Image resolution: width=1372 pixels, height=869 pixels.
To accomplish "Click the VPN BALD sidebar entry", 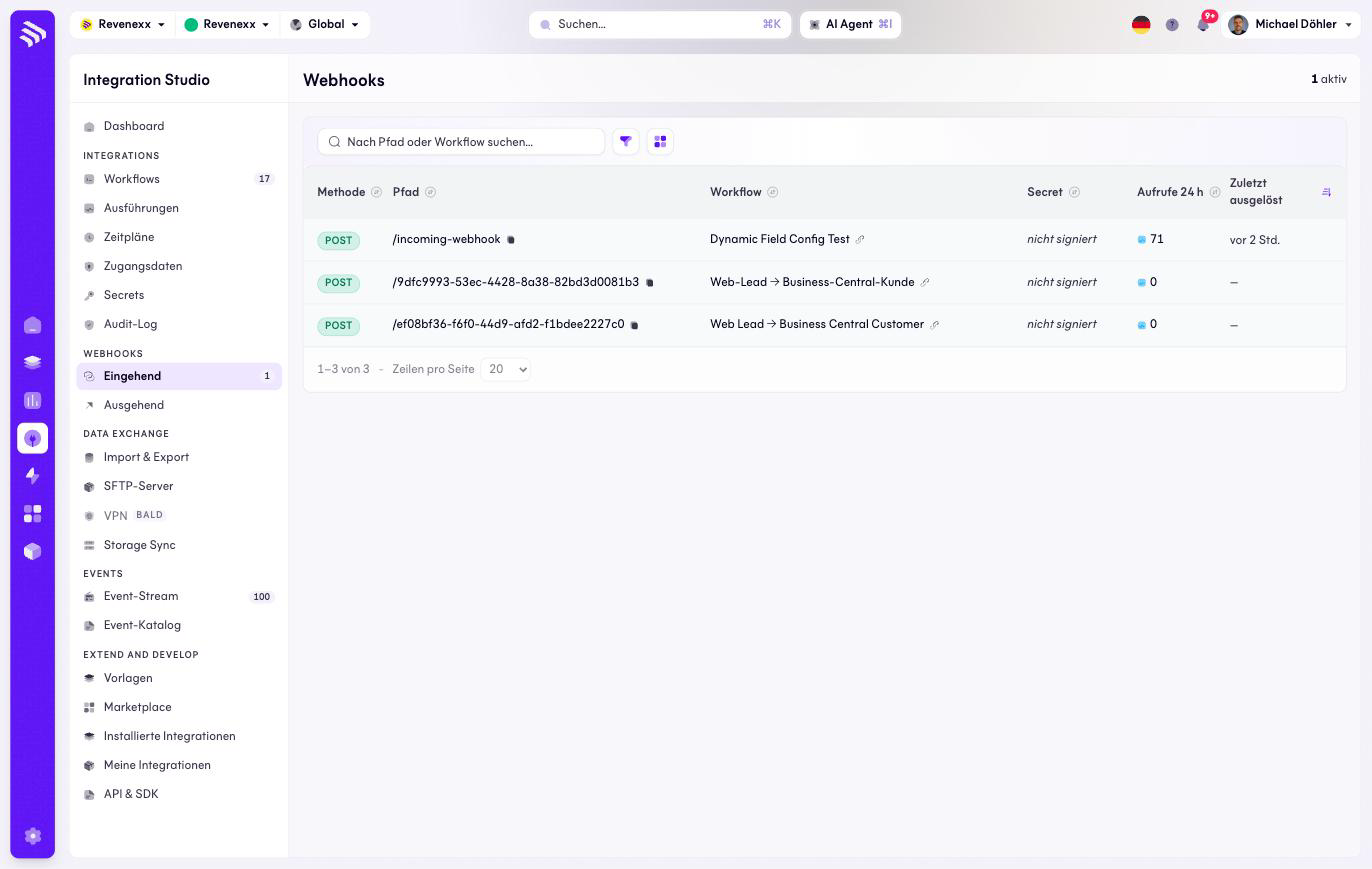I will pos(179,516).
